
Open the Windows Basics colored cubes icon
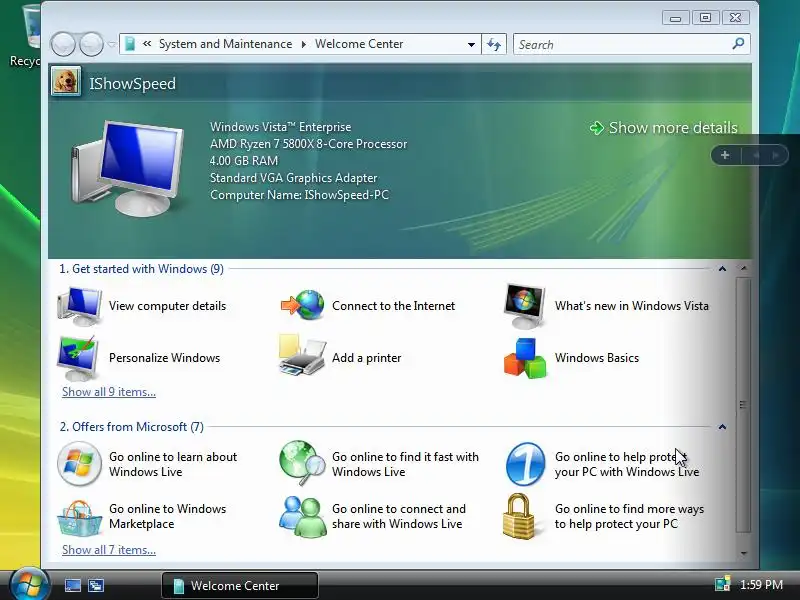525,358
